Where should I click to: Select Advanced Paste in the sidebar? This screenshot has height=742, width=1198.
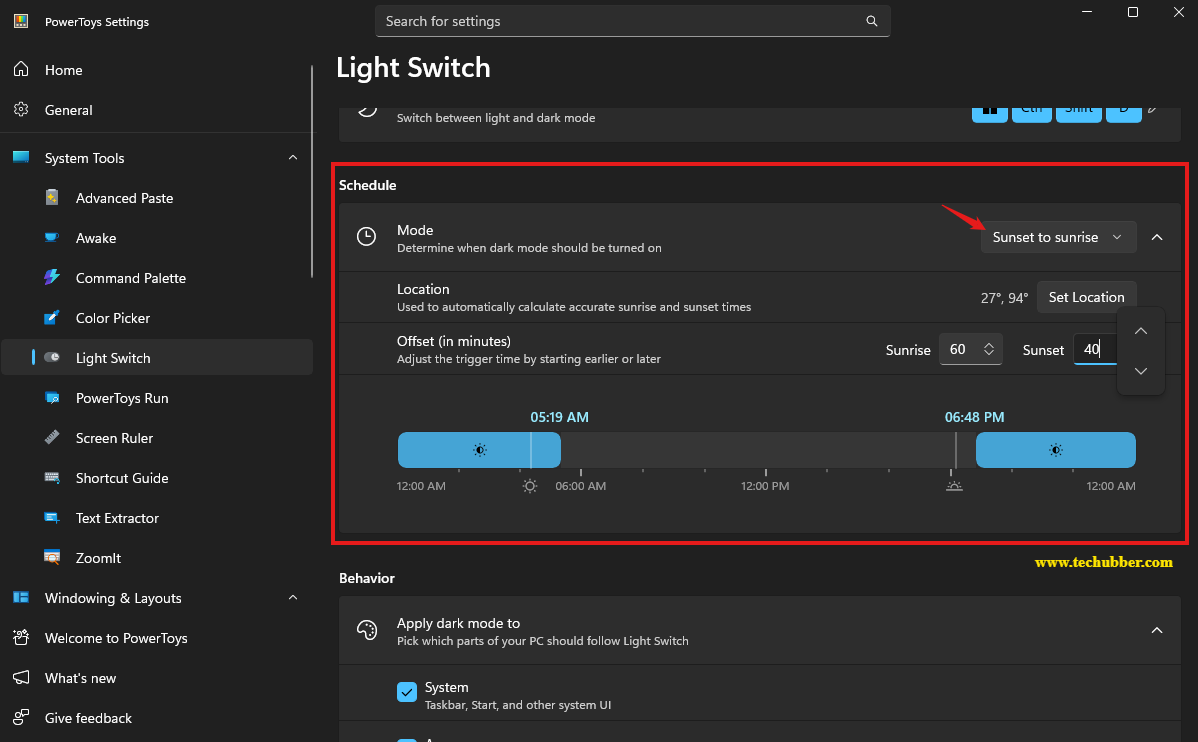click(157, 198)
